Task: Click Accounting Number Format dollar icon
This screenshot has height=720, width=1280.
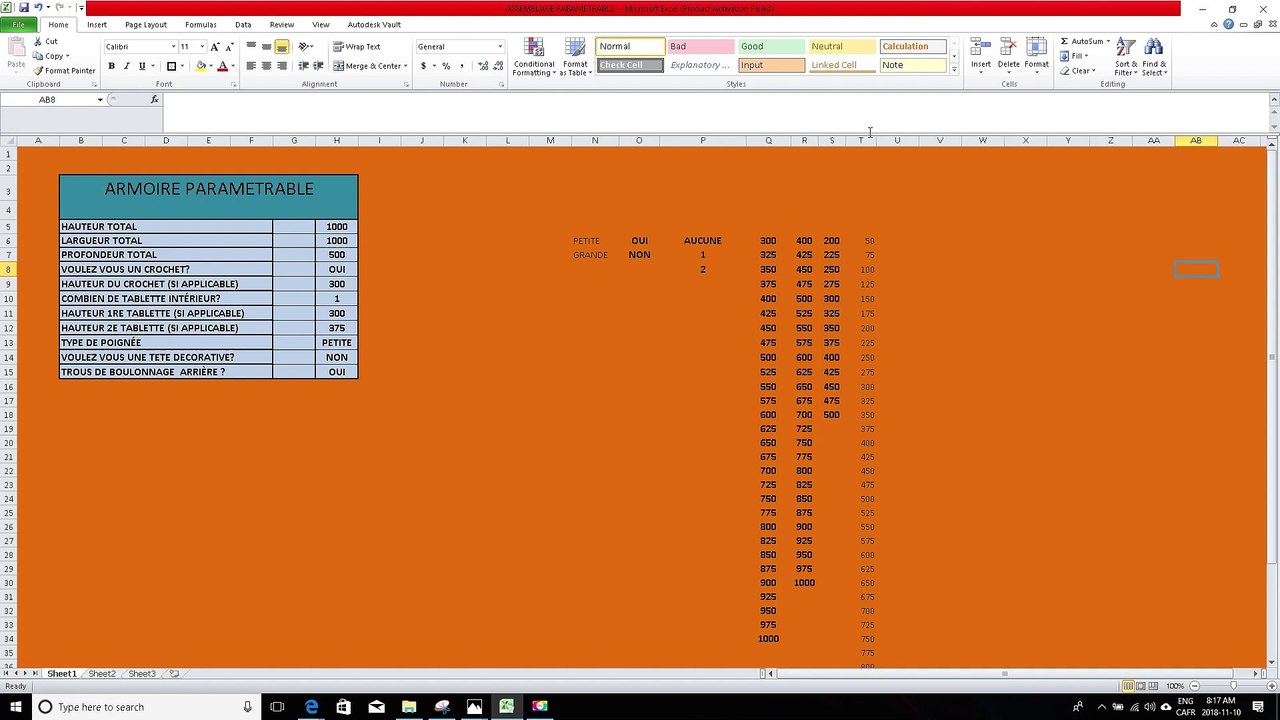Action: pos(424,66)
